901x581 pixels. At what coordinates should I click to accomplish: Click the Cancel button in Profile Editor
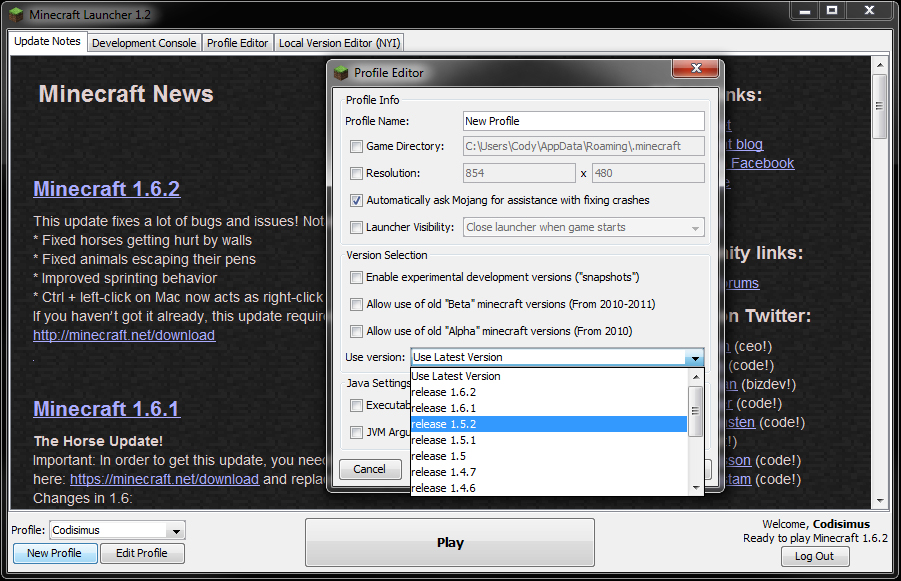pyautogui.click(x=369, y=470)
